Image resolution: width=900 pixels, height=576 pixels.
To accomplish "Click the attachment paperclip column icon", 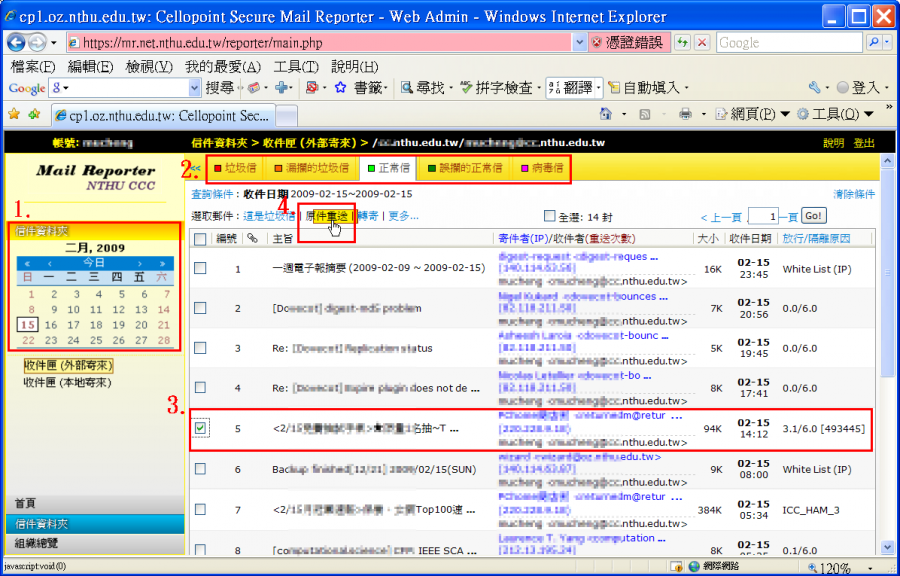I will [x=253, y=238].
